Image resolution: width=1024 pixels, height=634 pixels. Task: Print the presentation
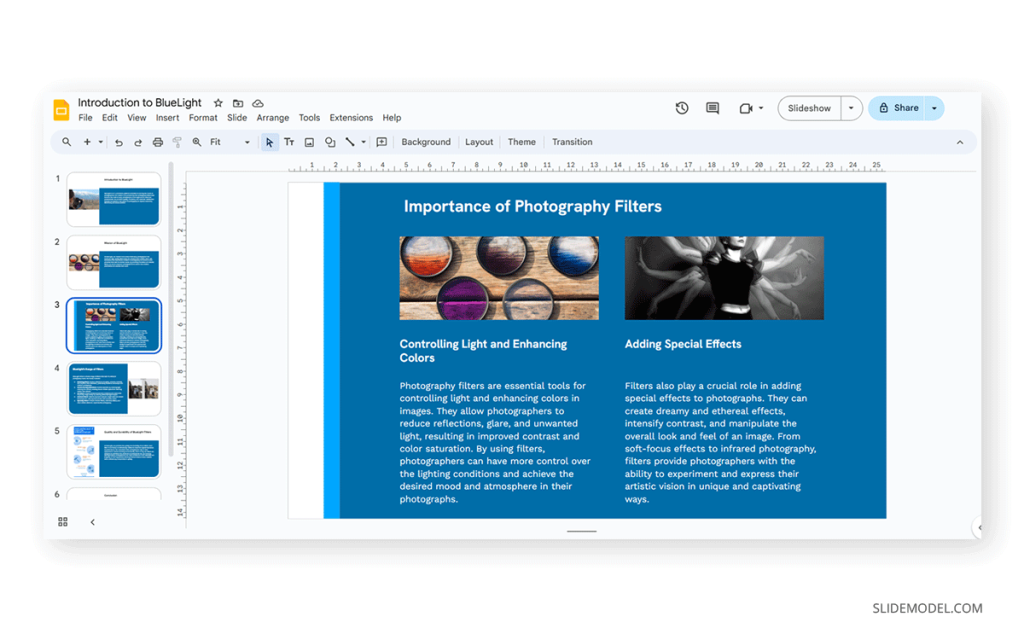click(157, 142)
